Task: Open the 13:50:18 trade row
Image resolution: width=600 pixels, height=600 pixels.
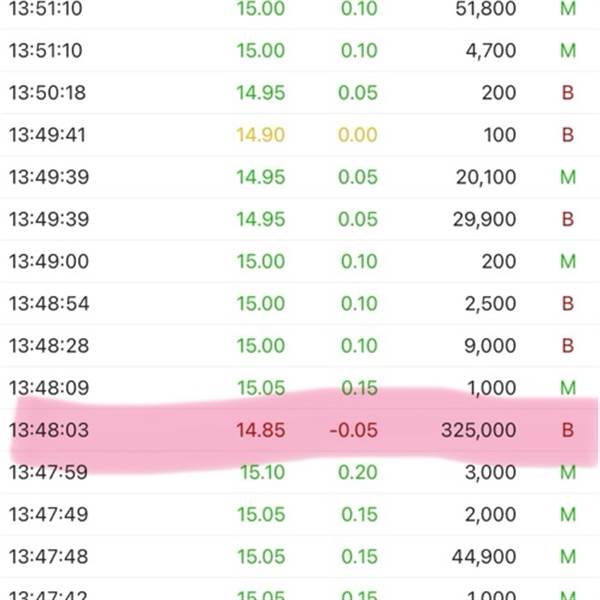Action: [300, 93]
